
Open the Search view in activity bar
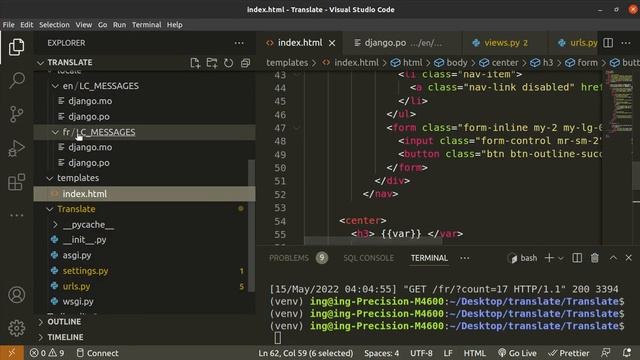pos(16,80)
